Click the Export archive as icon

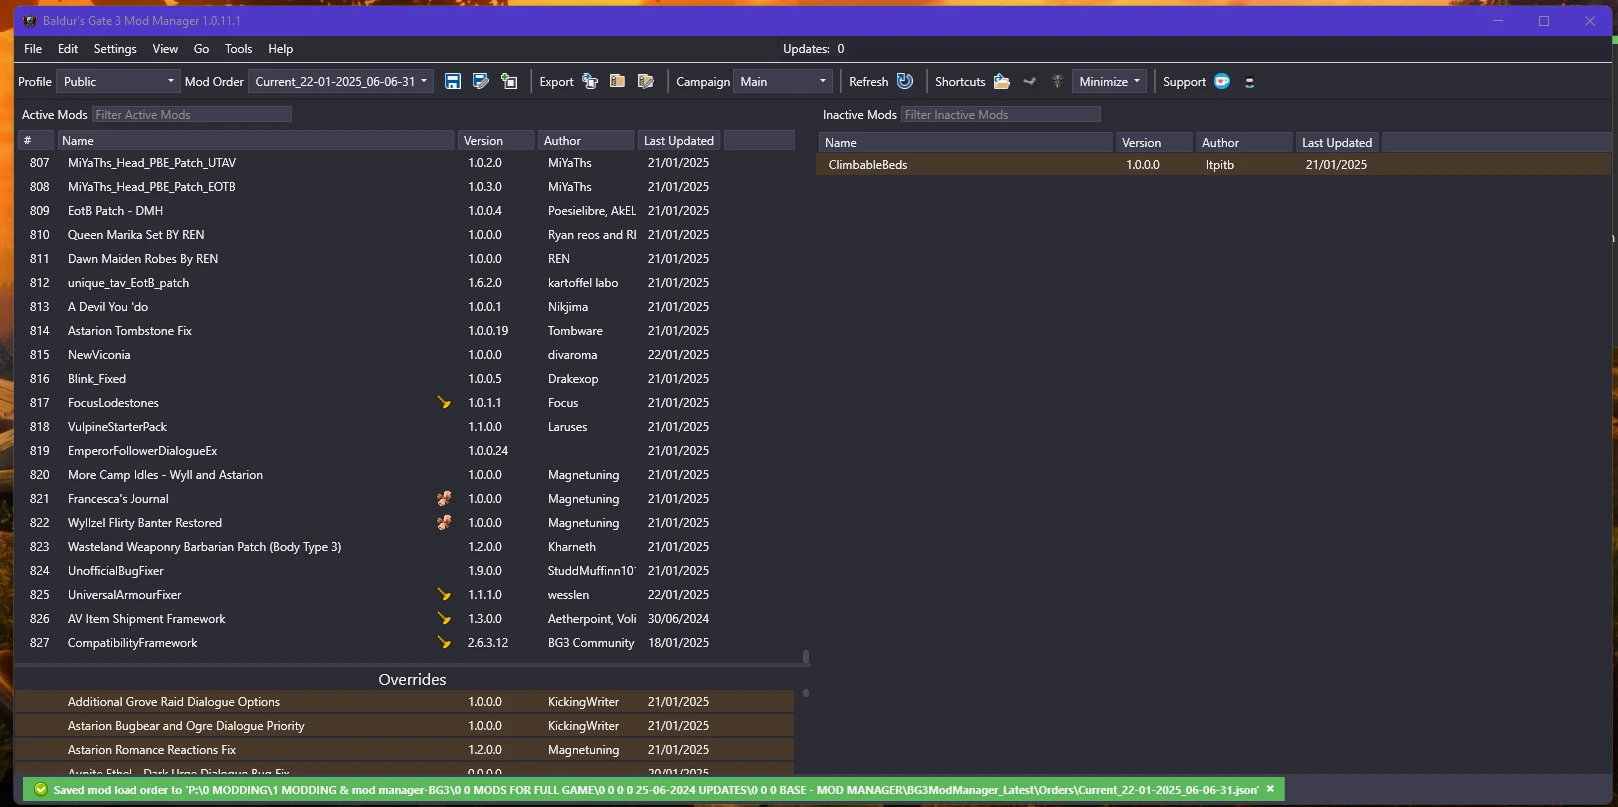coord(646,81)
